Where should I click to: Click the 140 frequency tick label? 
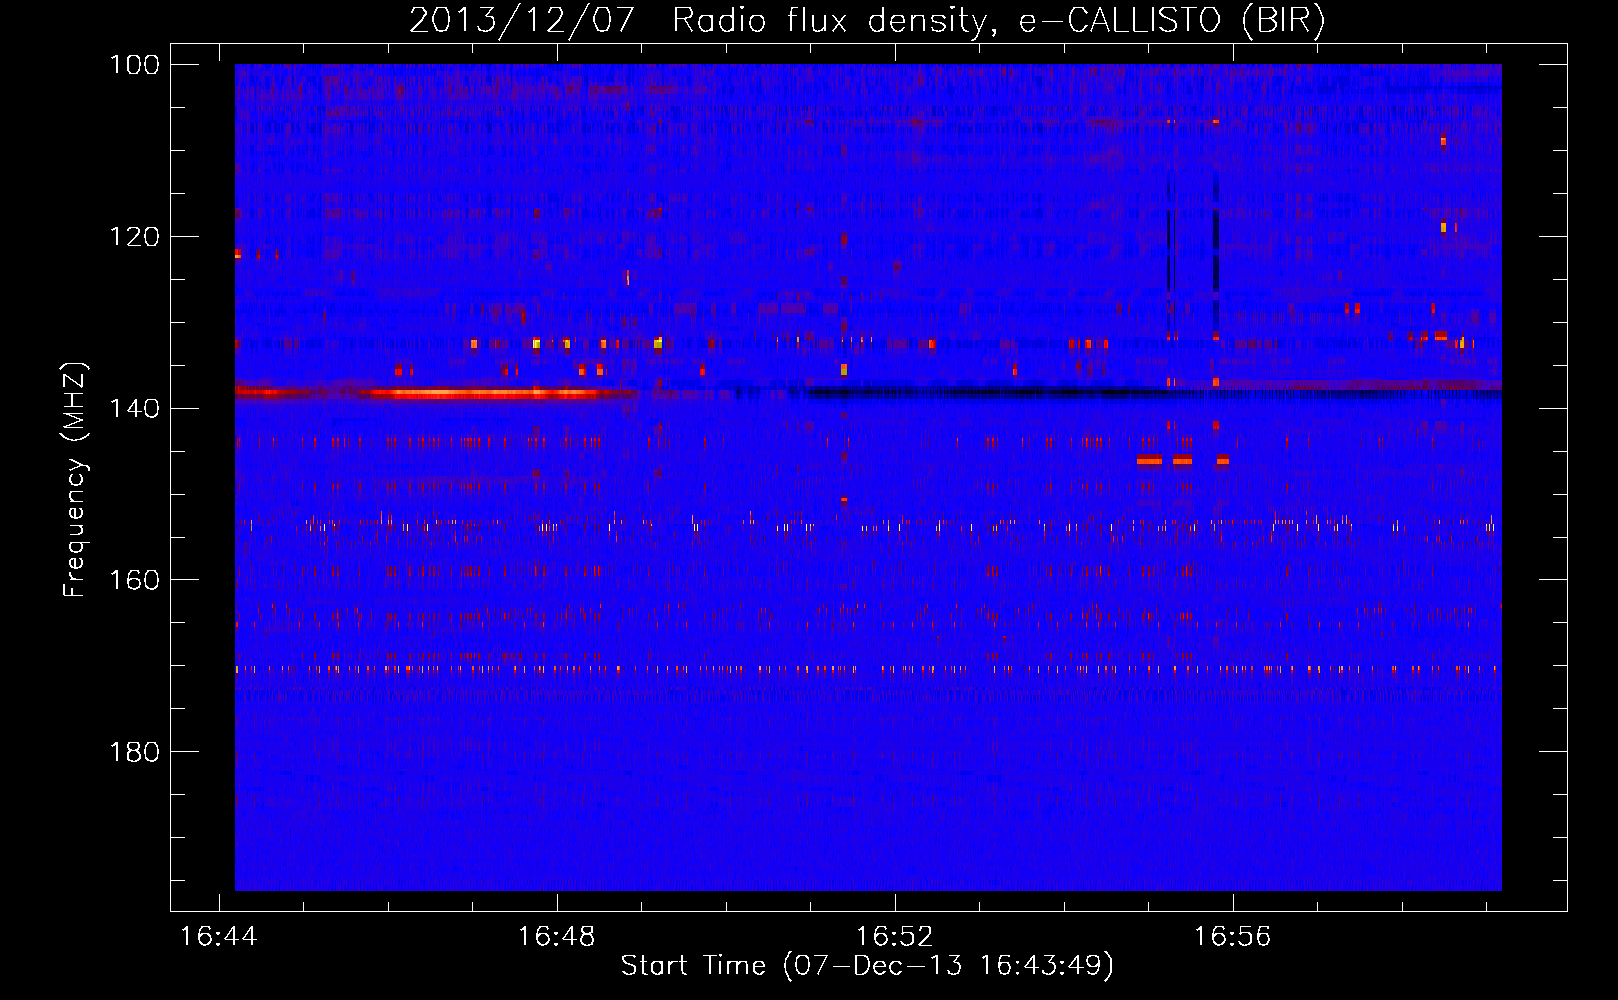pyautogui.click(x=135, y=408)
